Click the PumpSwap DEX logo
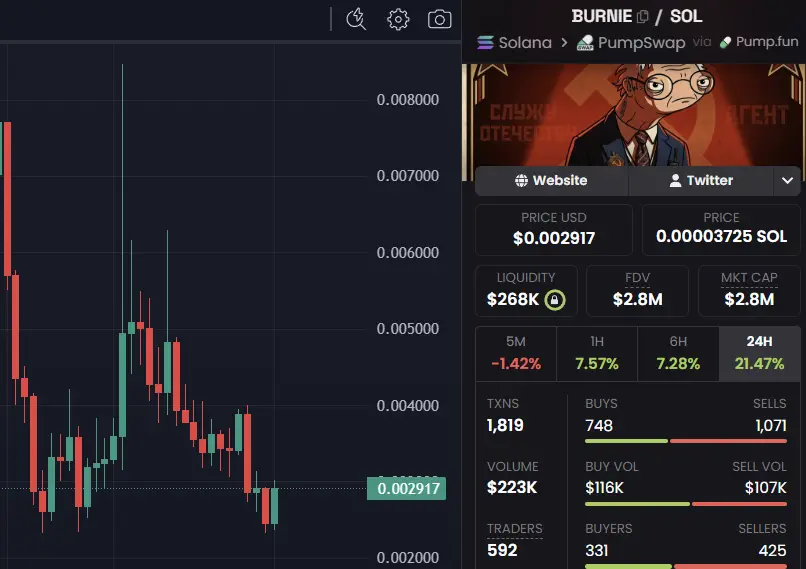The height and width of the screenshot is (569, 806). (585, 43)
